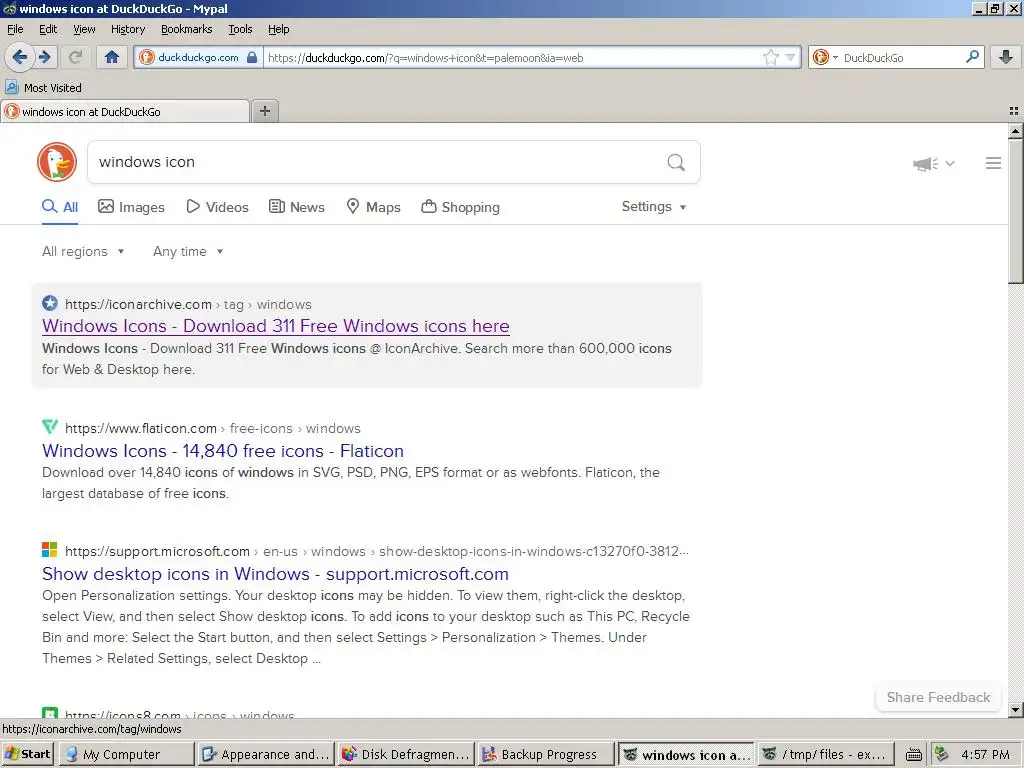Open the Flaticon 14,840 free icons link
Image resolution: width=1024 pixels, height=768 pixels.
(x=223, y=451)
